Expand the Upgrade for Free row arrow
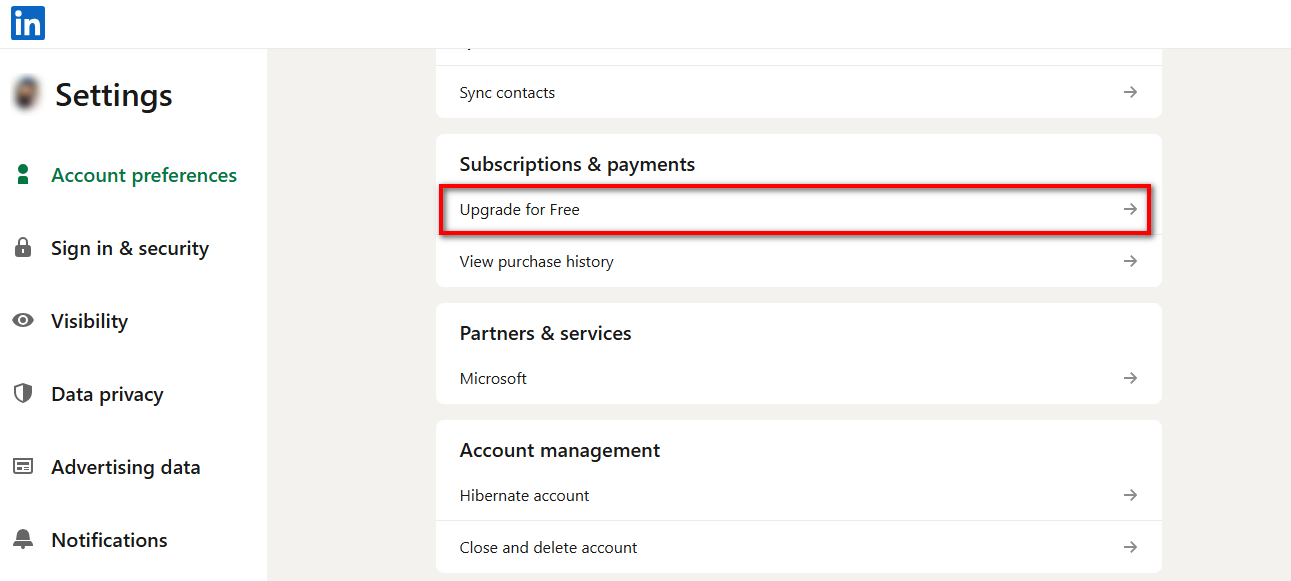Viewport: 1291px width, 581px height. 1129,209
